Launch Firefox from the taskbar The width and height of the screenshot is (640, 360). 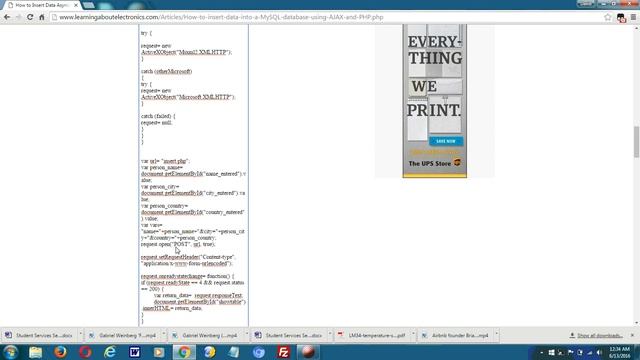60,352
